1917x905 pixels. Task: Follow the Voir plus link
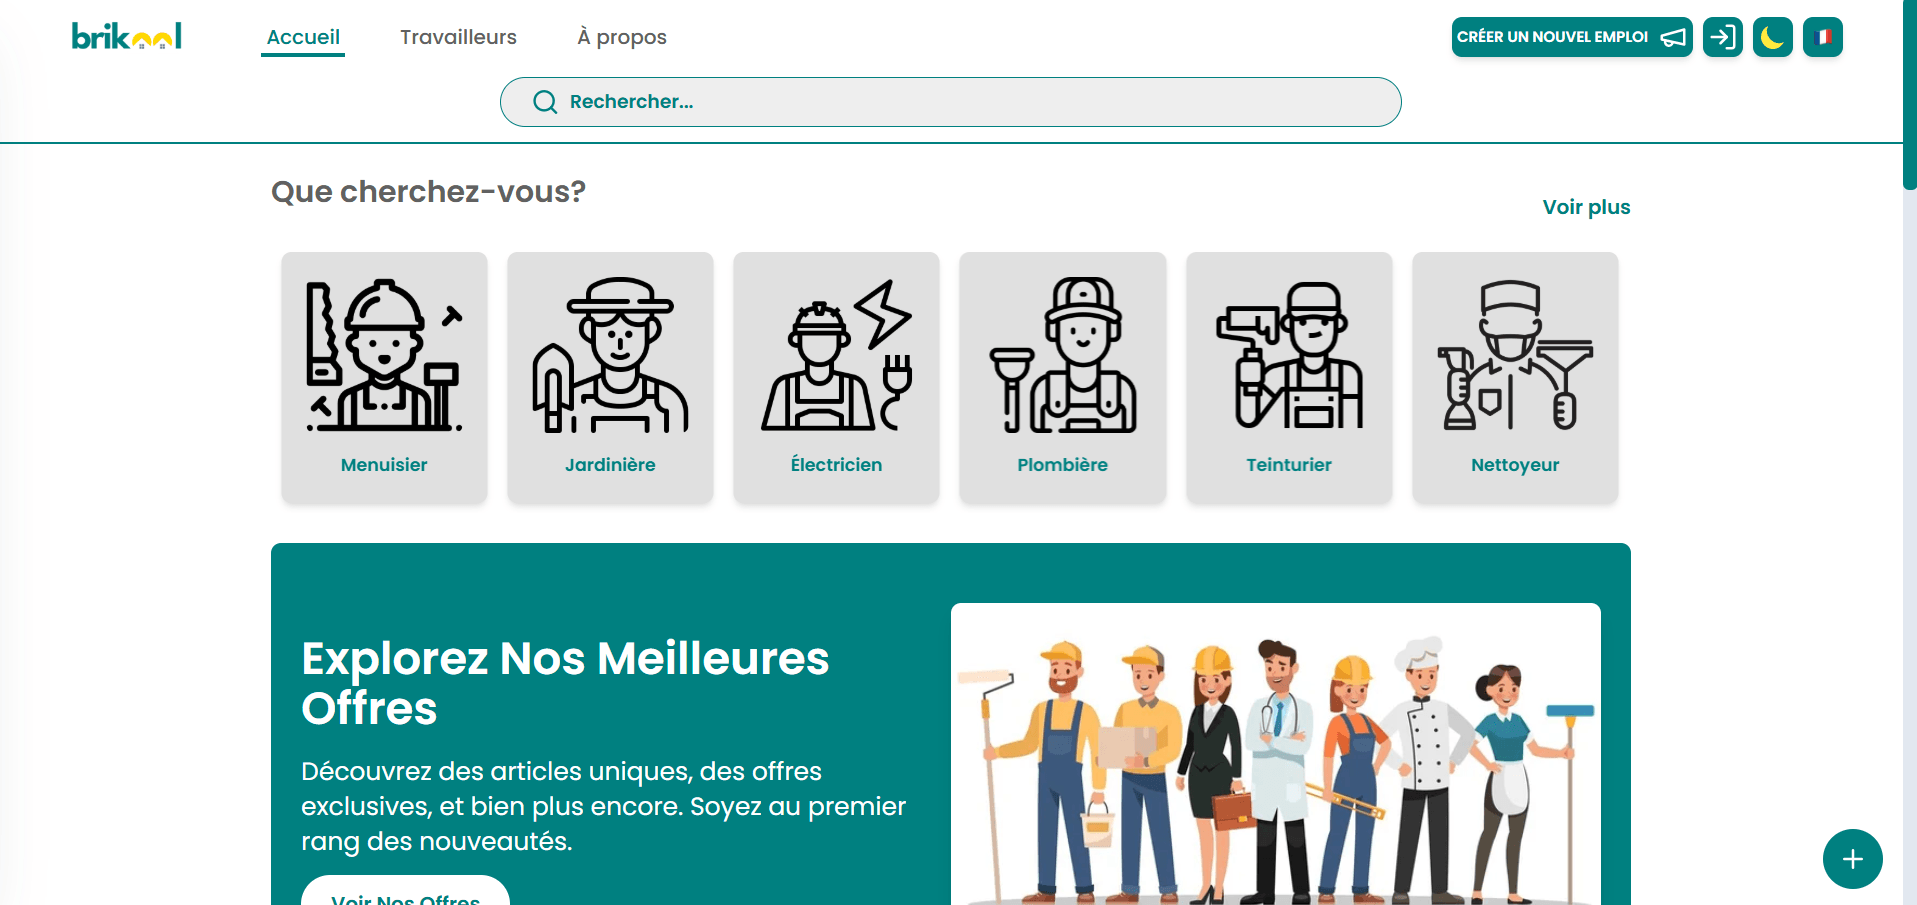click(1586, 207)
